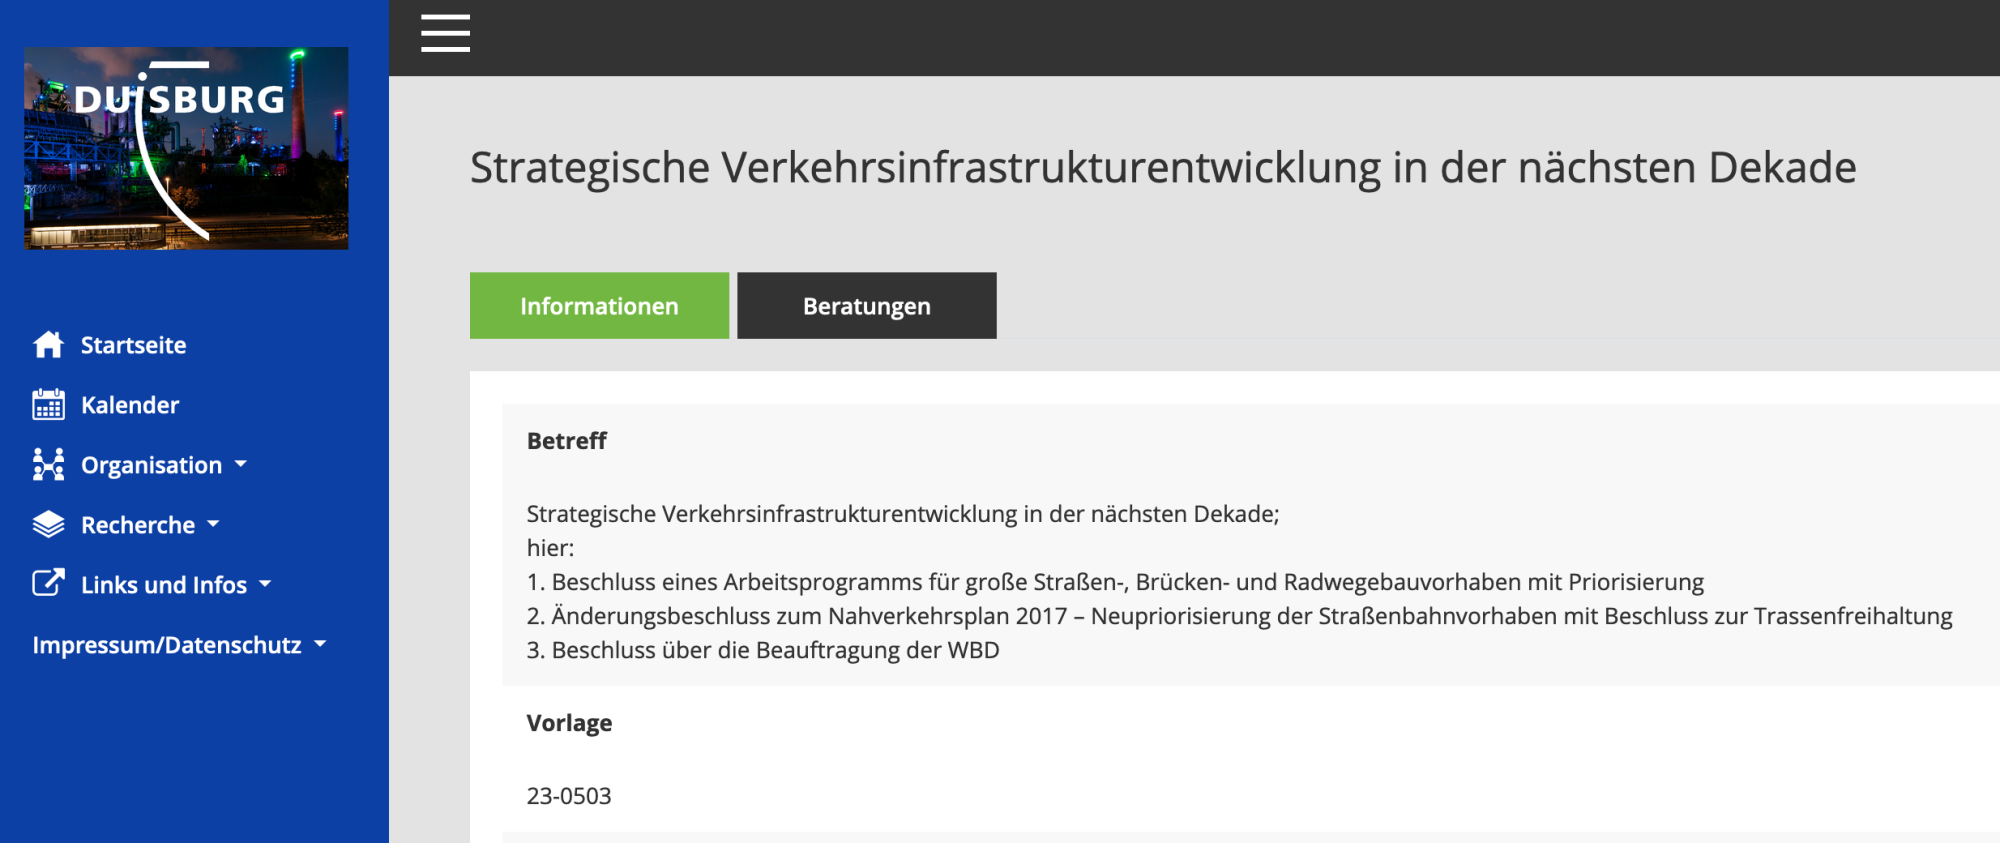Click the Duisburg logo image

pyautogui.click(x=186, y=148)
